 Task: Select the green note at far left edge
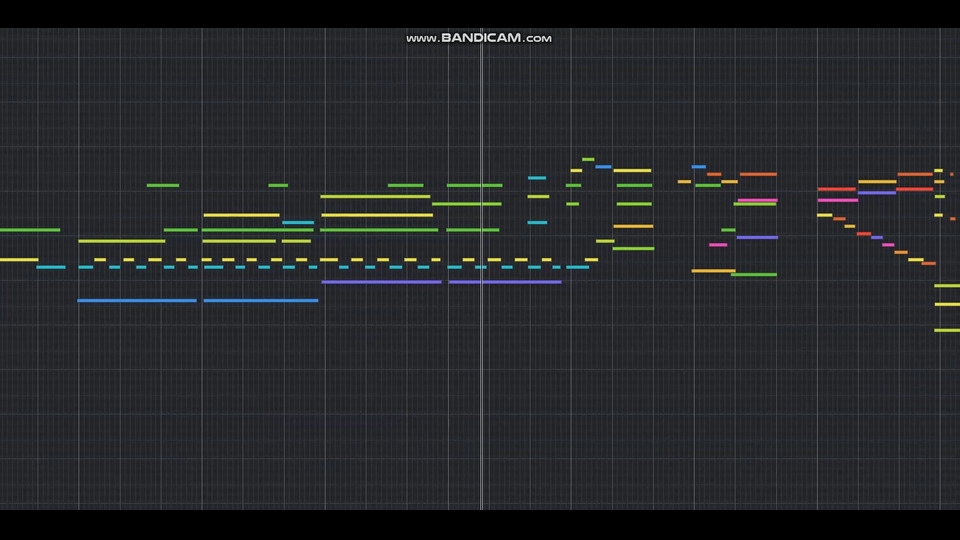[30, 230]
